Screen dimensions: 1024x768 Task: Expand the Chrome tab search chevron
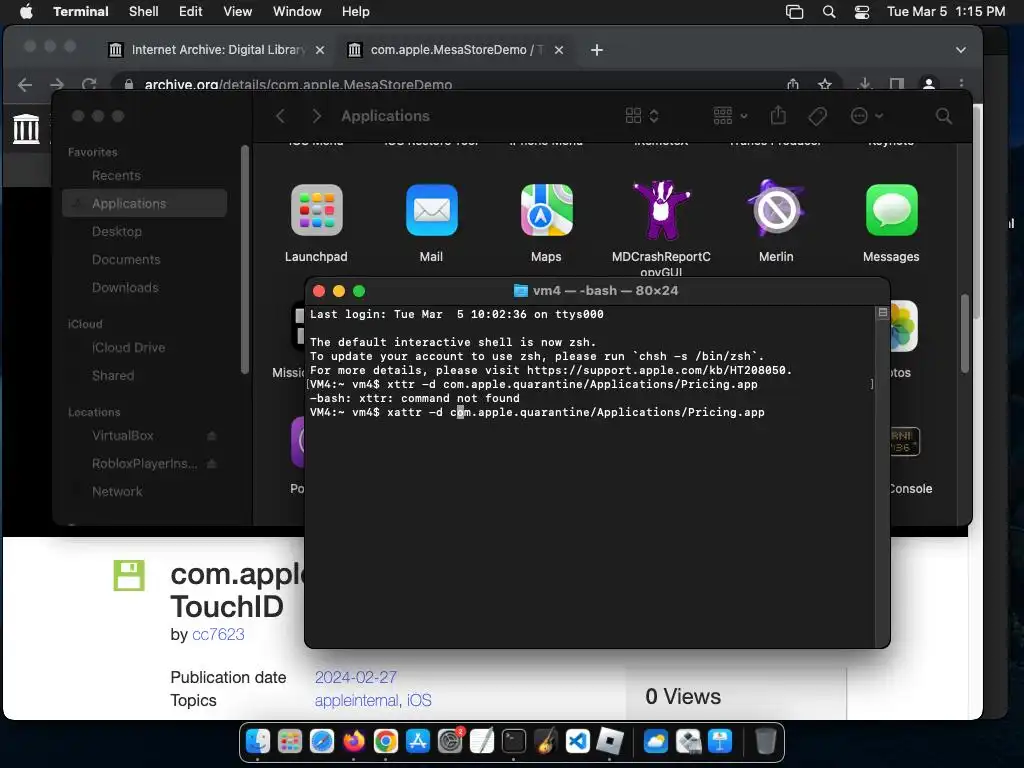coord(961,50)
